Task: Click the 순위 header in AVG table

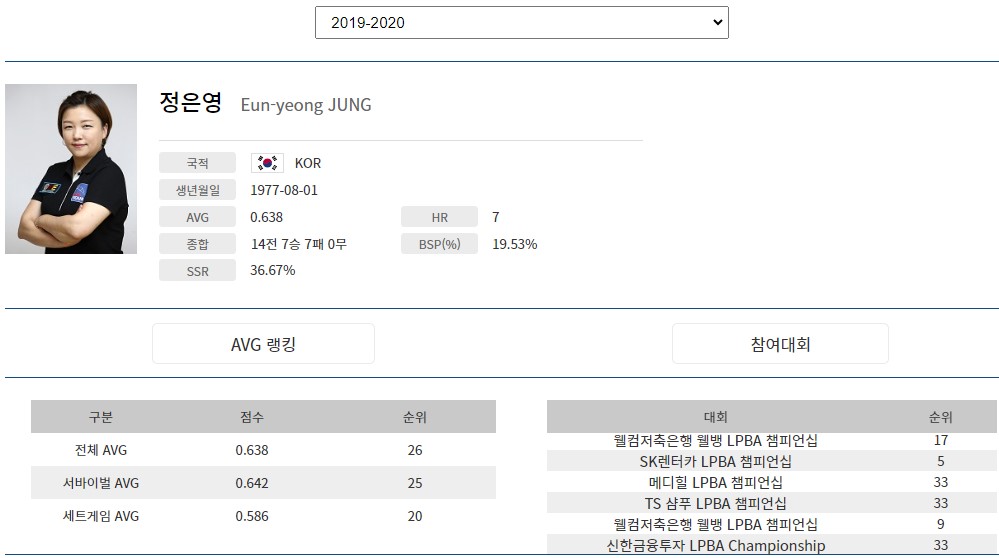Action: pyautogui.click(x=415, y=417)
